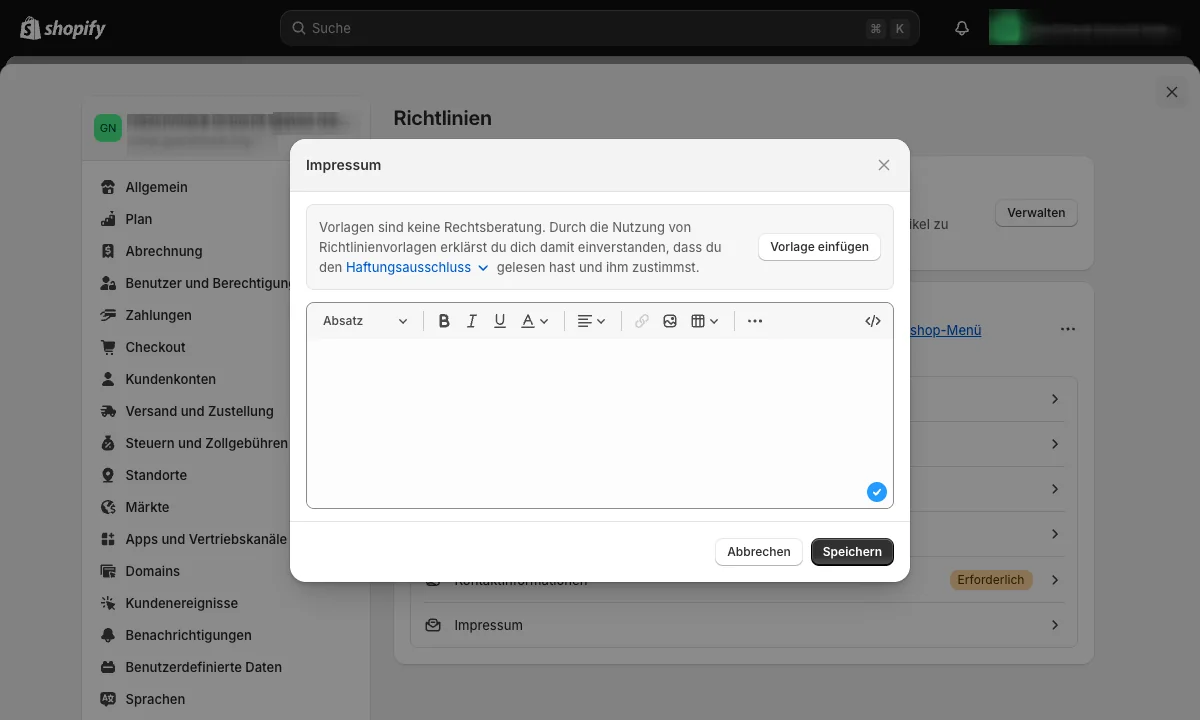
Task: Expand the Haftungsausschluss disclaimer link
Action: click(417, 268)
